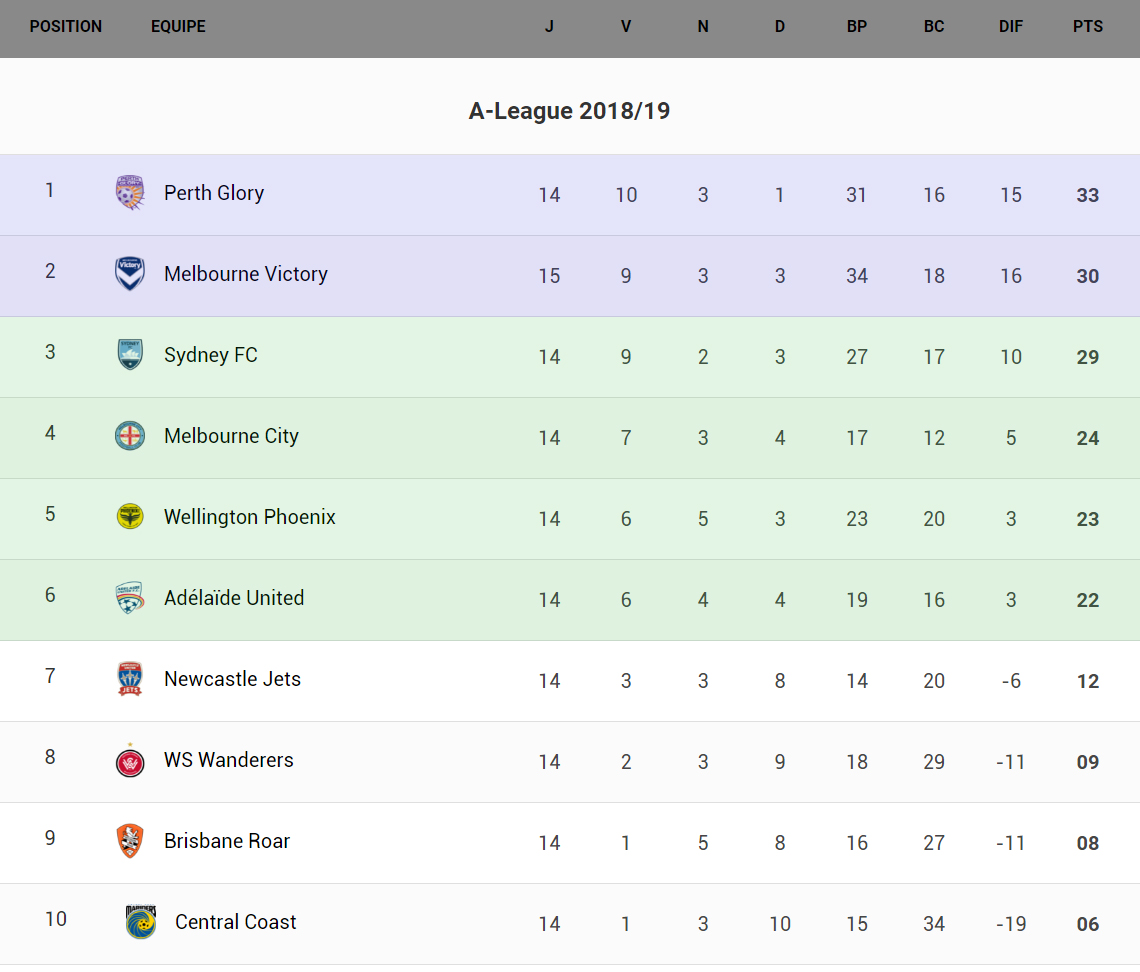Click the Wellington Phoenix yellow logo
The image size is (1140, 972).
pos(130,516)
